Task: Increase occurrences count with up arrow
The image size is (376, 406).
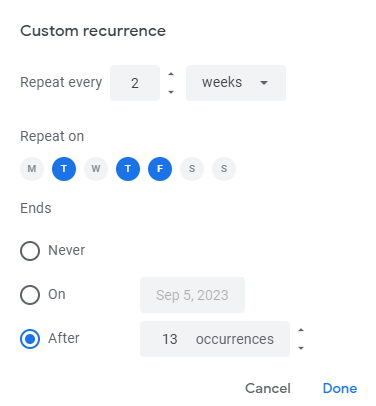Action: [x=301, y=330]
